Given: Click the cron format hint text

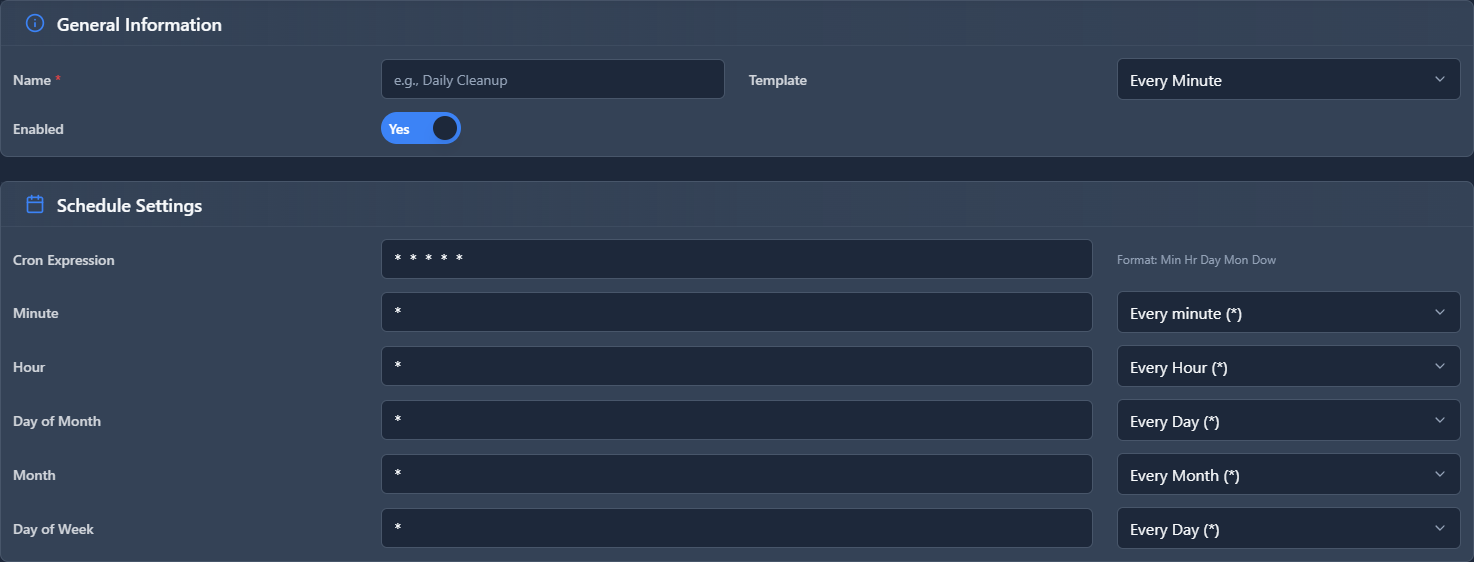Looking at the screenshot, I should click(1196, 260).
